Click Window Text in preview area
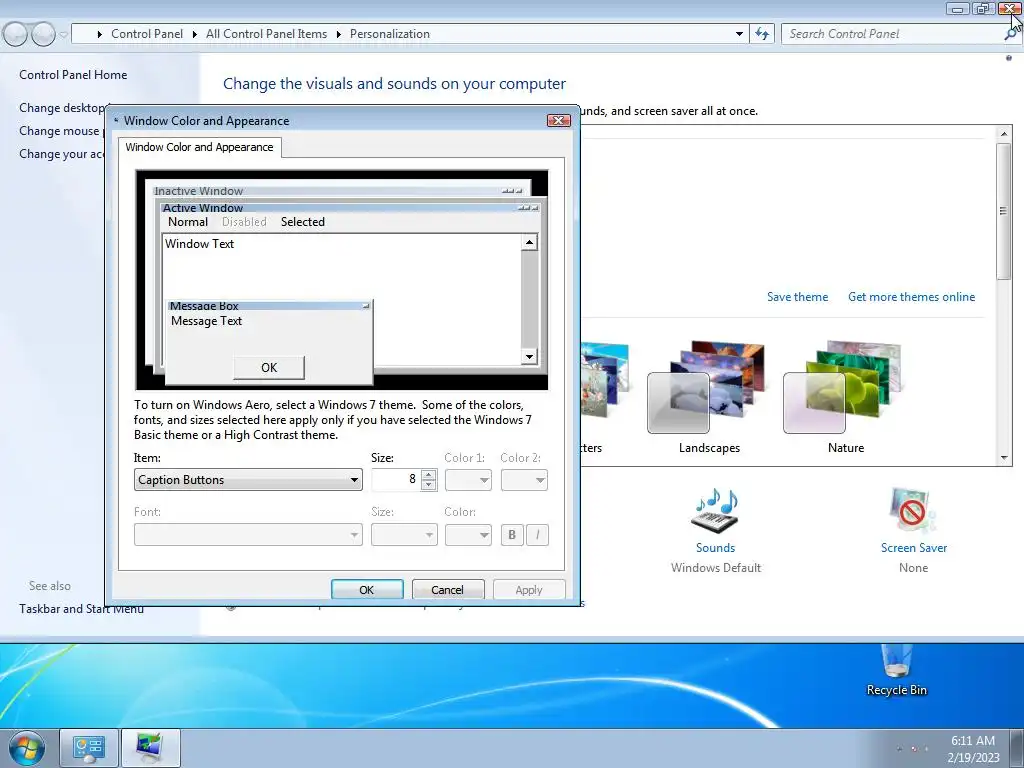Screen dimensions: 1024x768 tap(199, 244)
